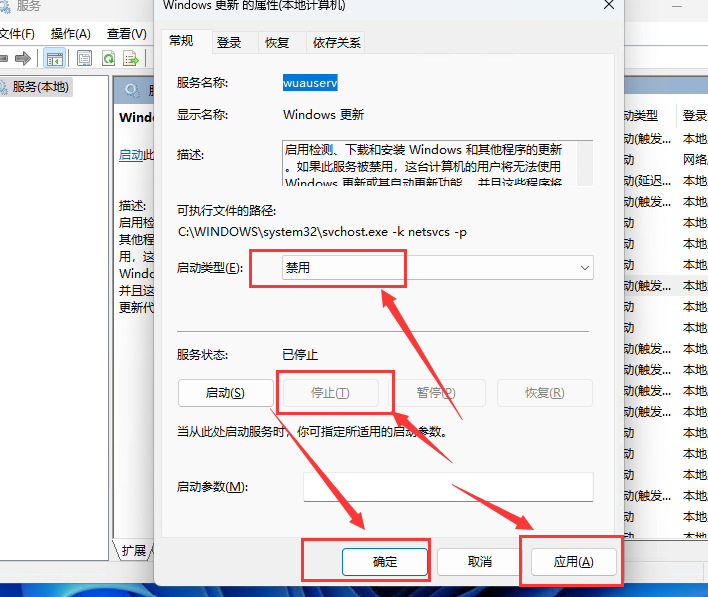Click the export list icon in toolbar
The image size is (708, 597).
point(131,58)
